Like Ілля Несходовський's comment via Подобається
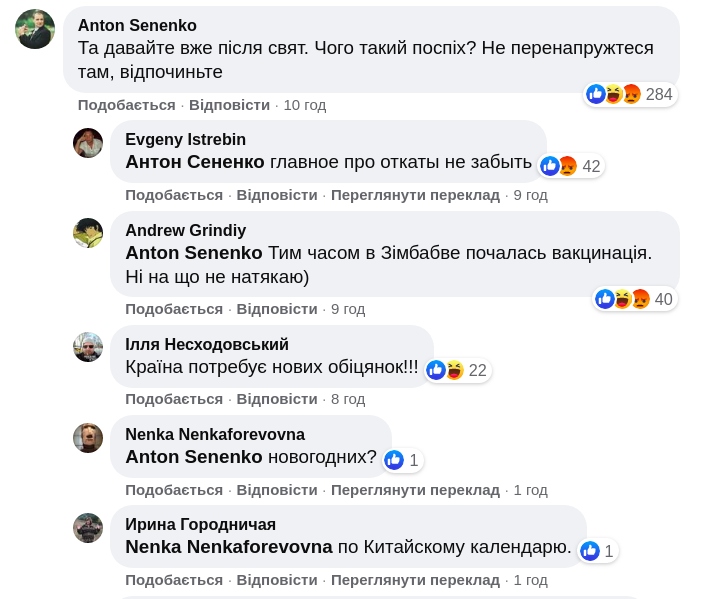Viewport: 711px width, 599px height. 174,399
